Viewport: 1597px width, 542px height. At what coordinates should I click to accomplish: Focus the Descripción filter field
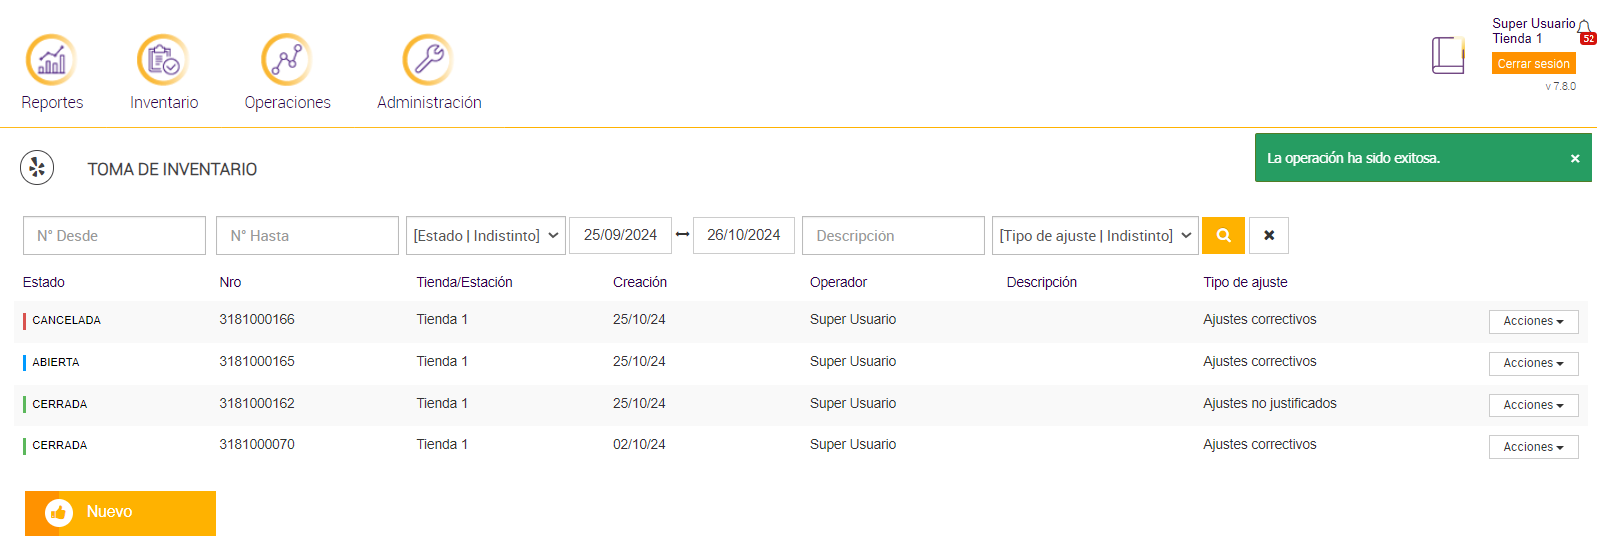pos(893,236)
